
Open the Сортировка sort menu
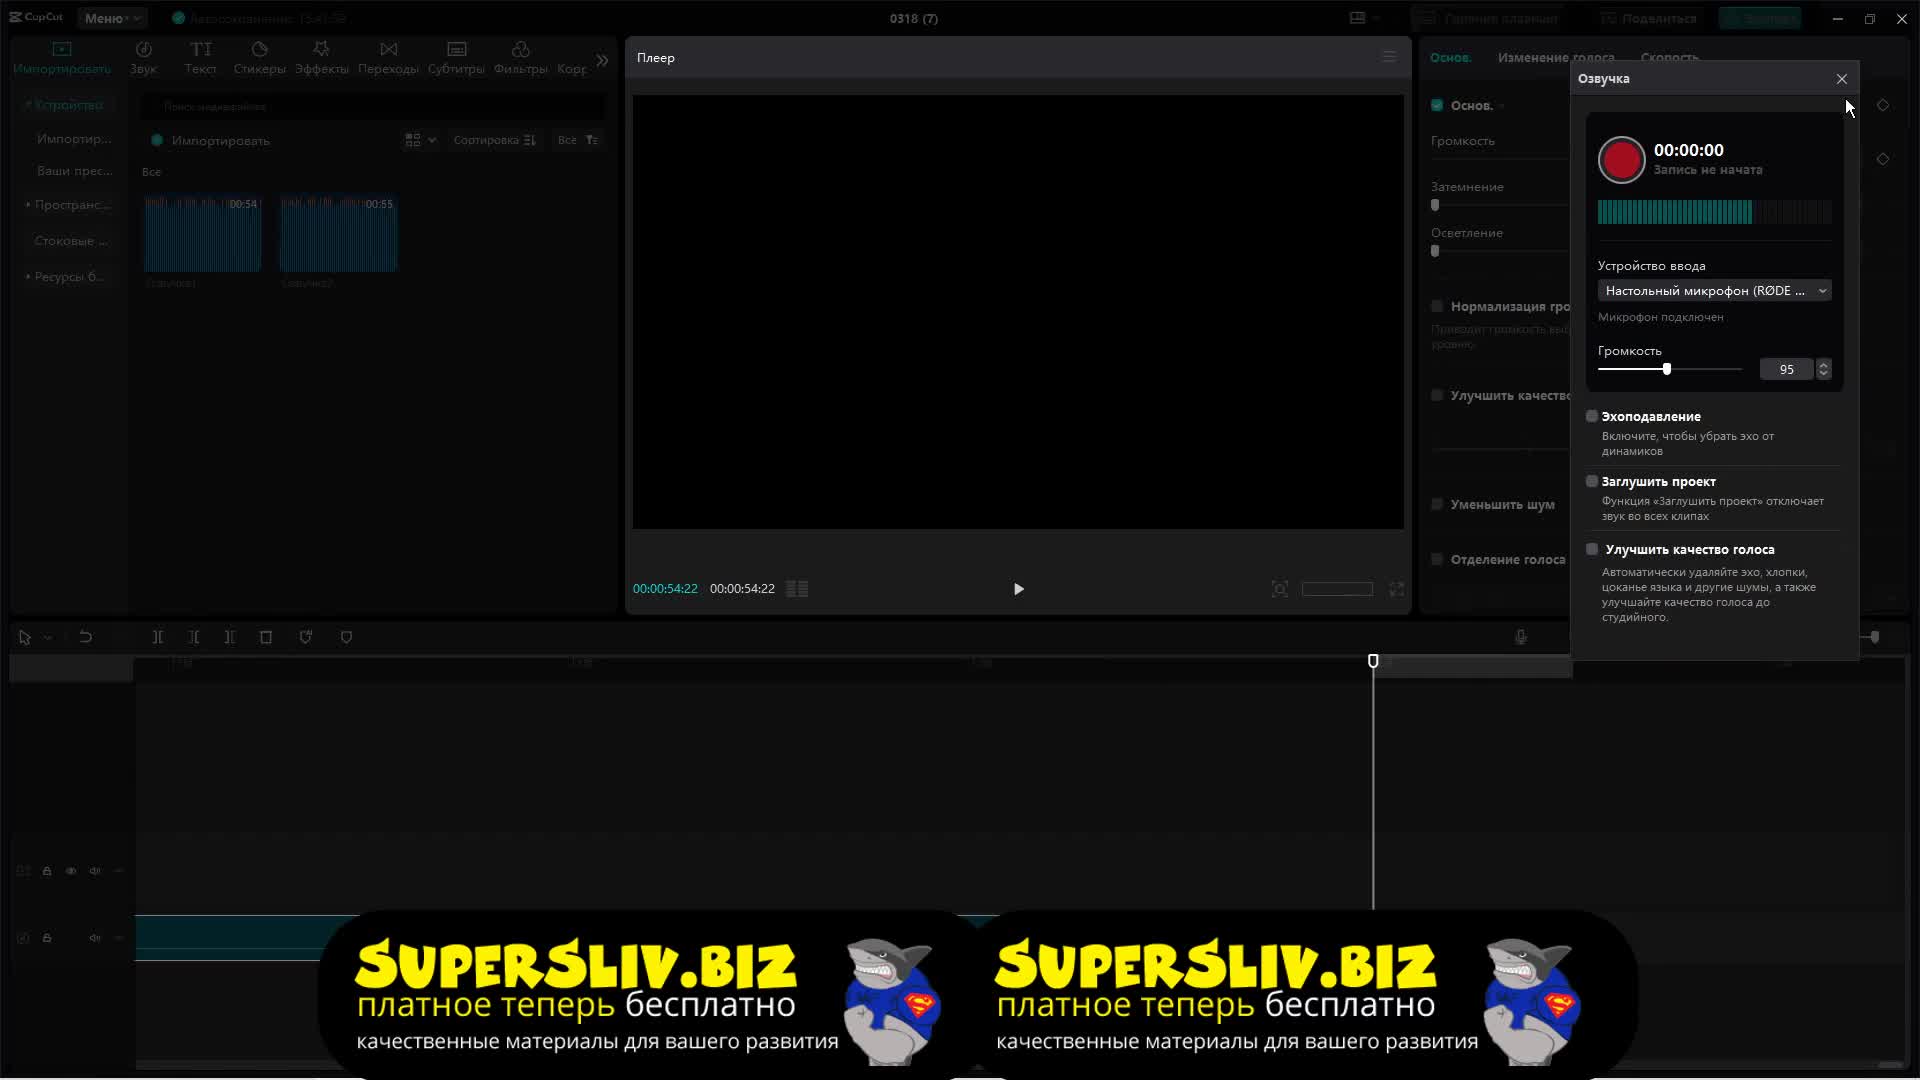(494, 140)
